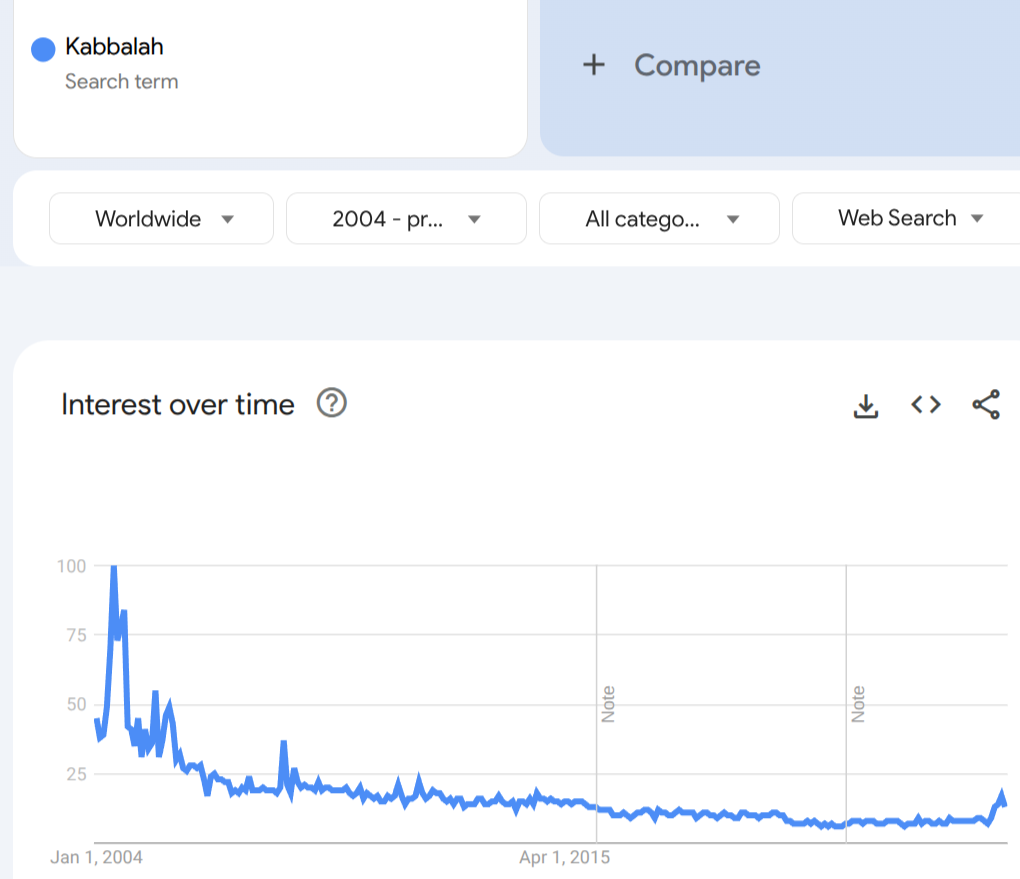This screenshot has width=1020, height=879.
Task: Share the Interest over time chart
Action: tap(986, 404)
